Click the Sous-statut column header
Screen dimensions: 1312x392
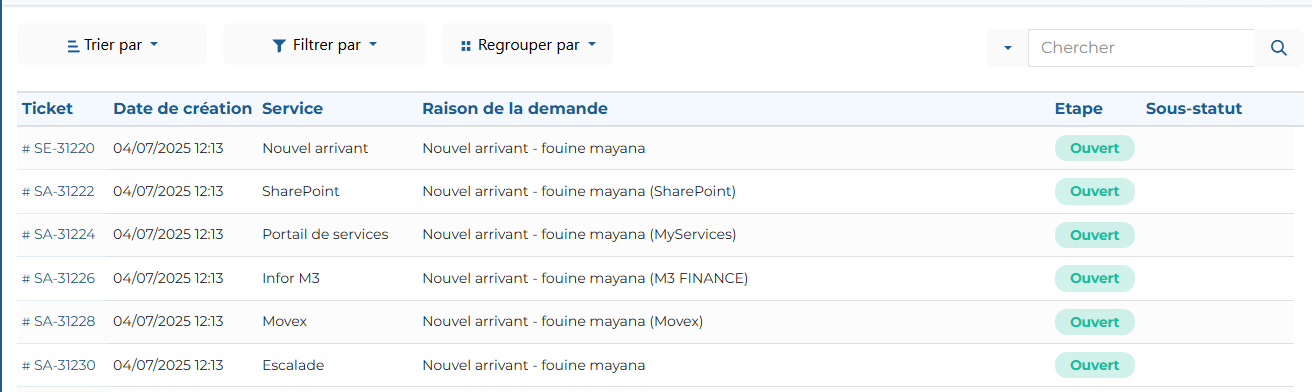coord(1194,108)
